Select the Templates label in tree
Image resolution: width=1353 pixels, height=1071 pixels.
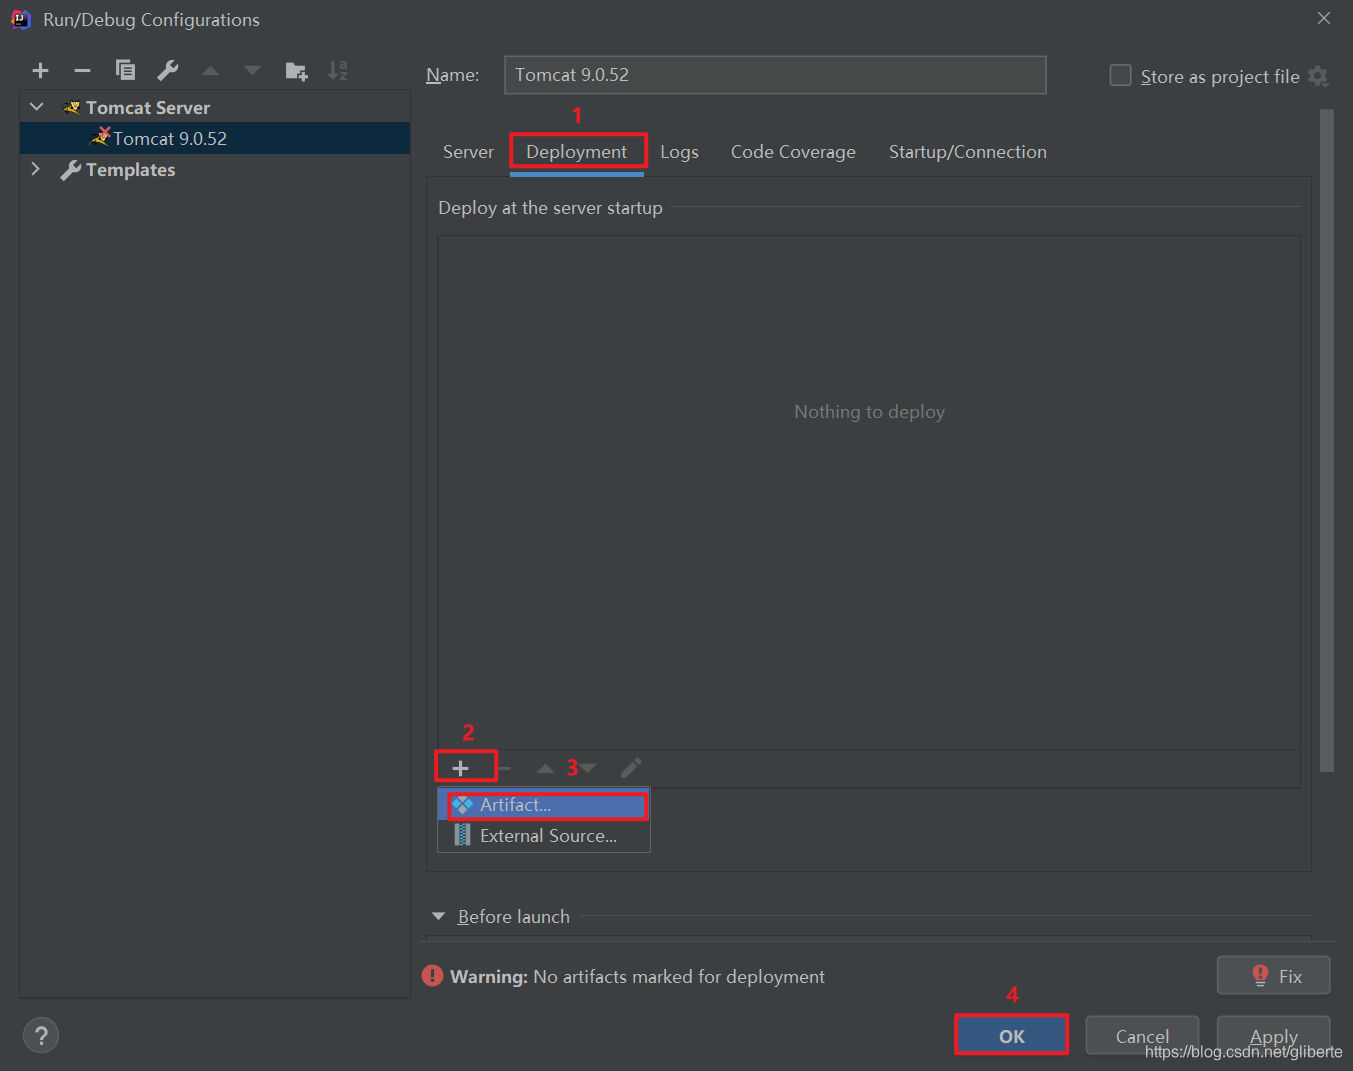tap(130, 170)
